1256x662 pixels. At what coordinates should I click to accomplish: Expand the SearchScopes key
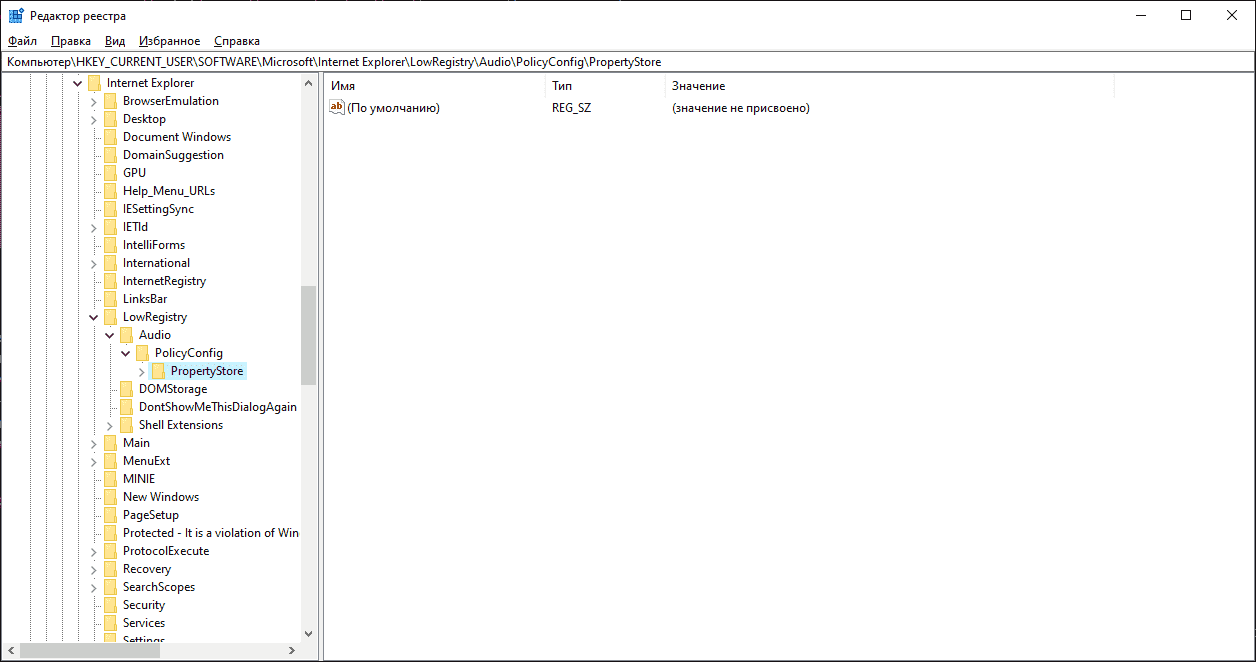[x=94, y=587]
